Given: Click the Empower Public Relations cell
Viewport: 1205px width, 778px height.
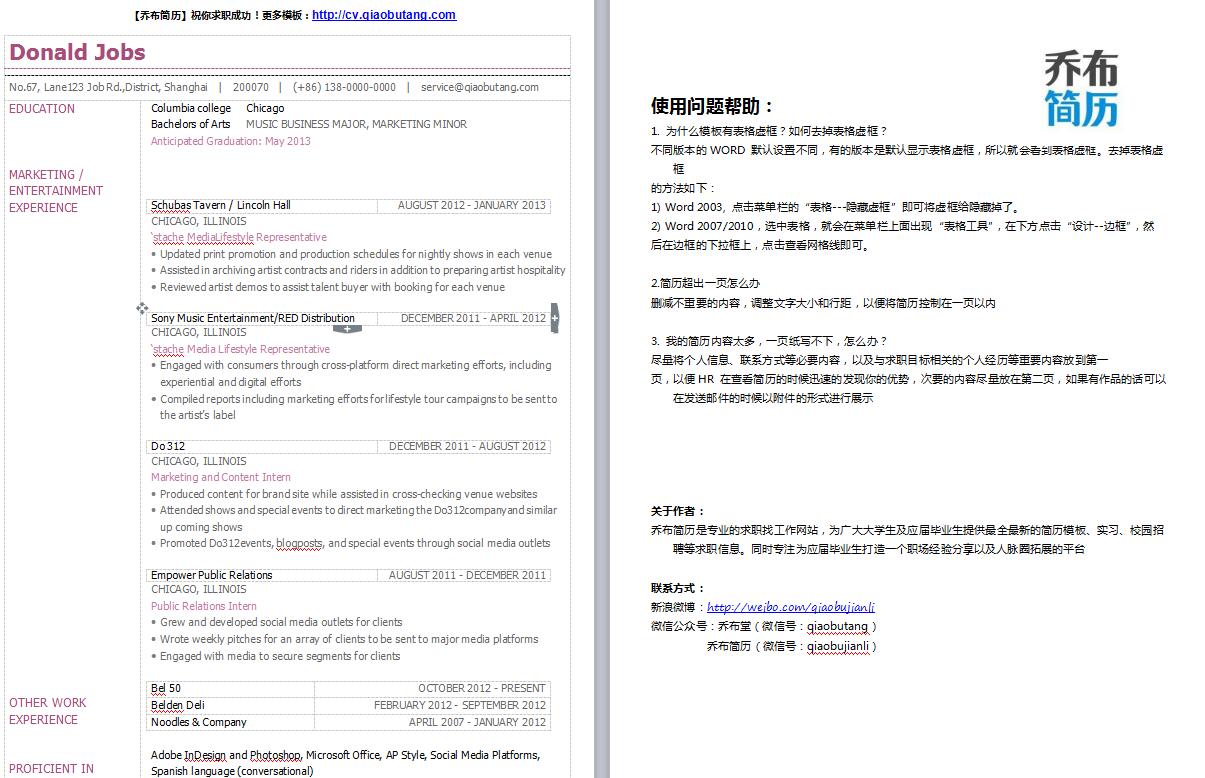Looking at the screenshot, I should [x=211, y=575].
